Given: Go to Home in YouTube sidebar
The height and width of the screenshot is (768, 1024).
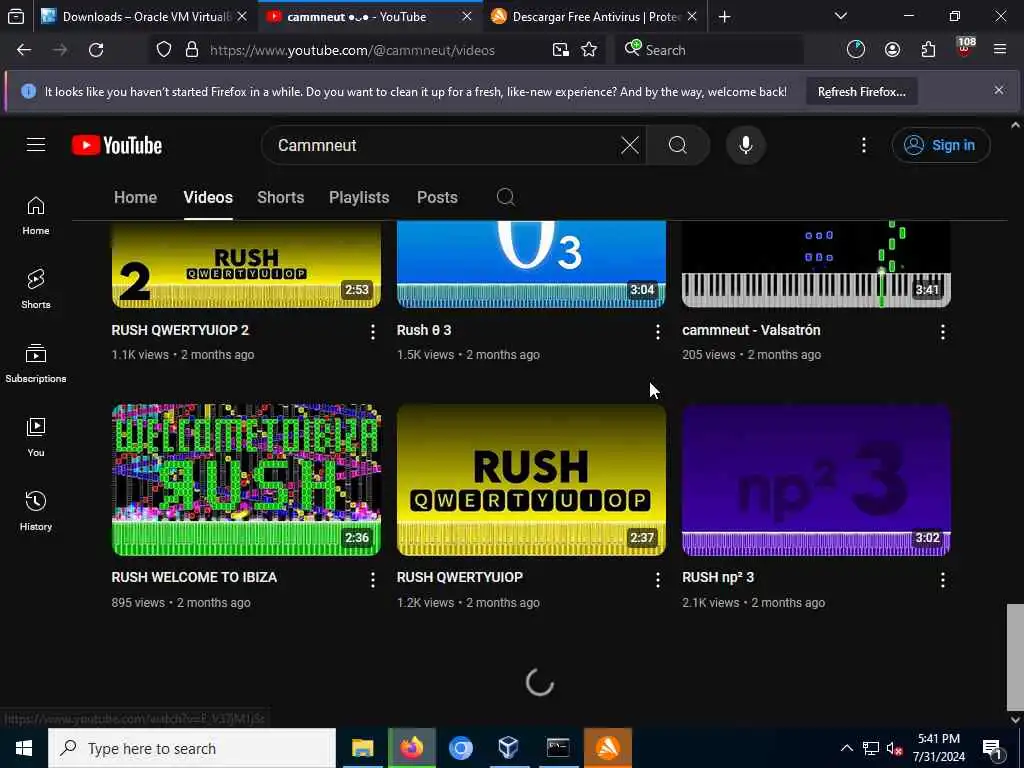Looking at the screenshot, I should pos(36,216).
